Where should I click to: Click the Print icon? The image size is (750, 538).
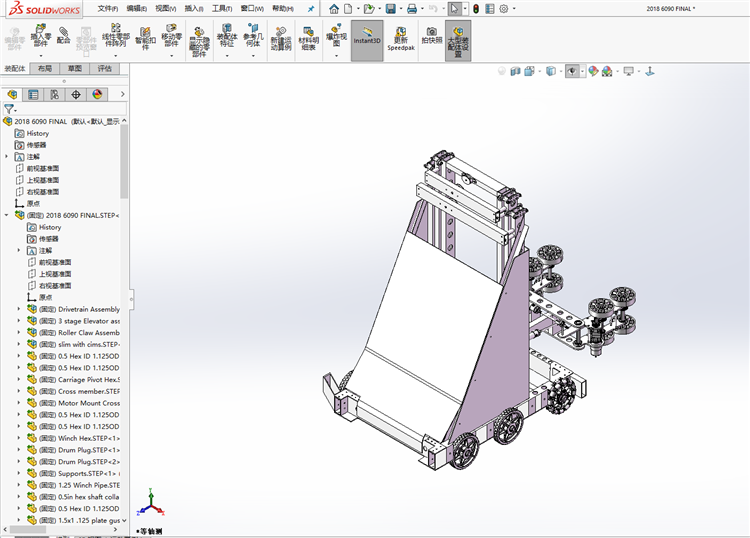tap(412, 9)
